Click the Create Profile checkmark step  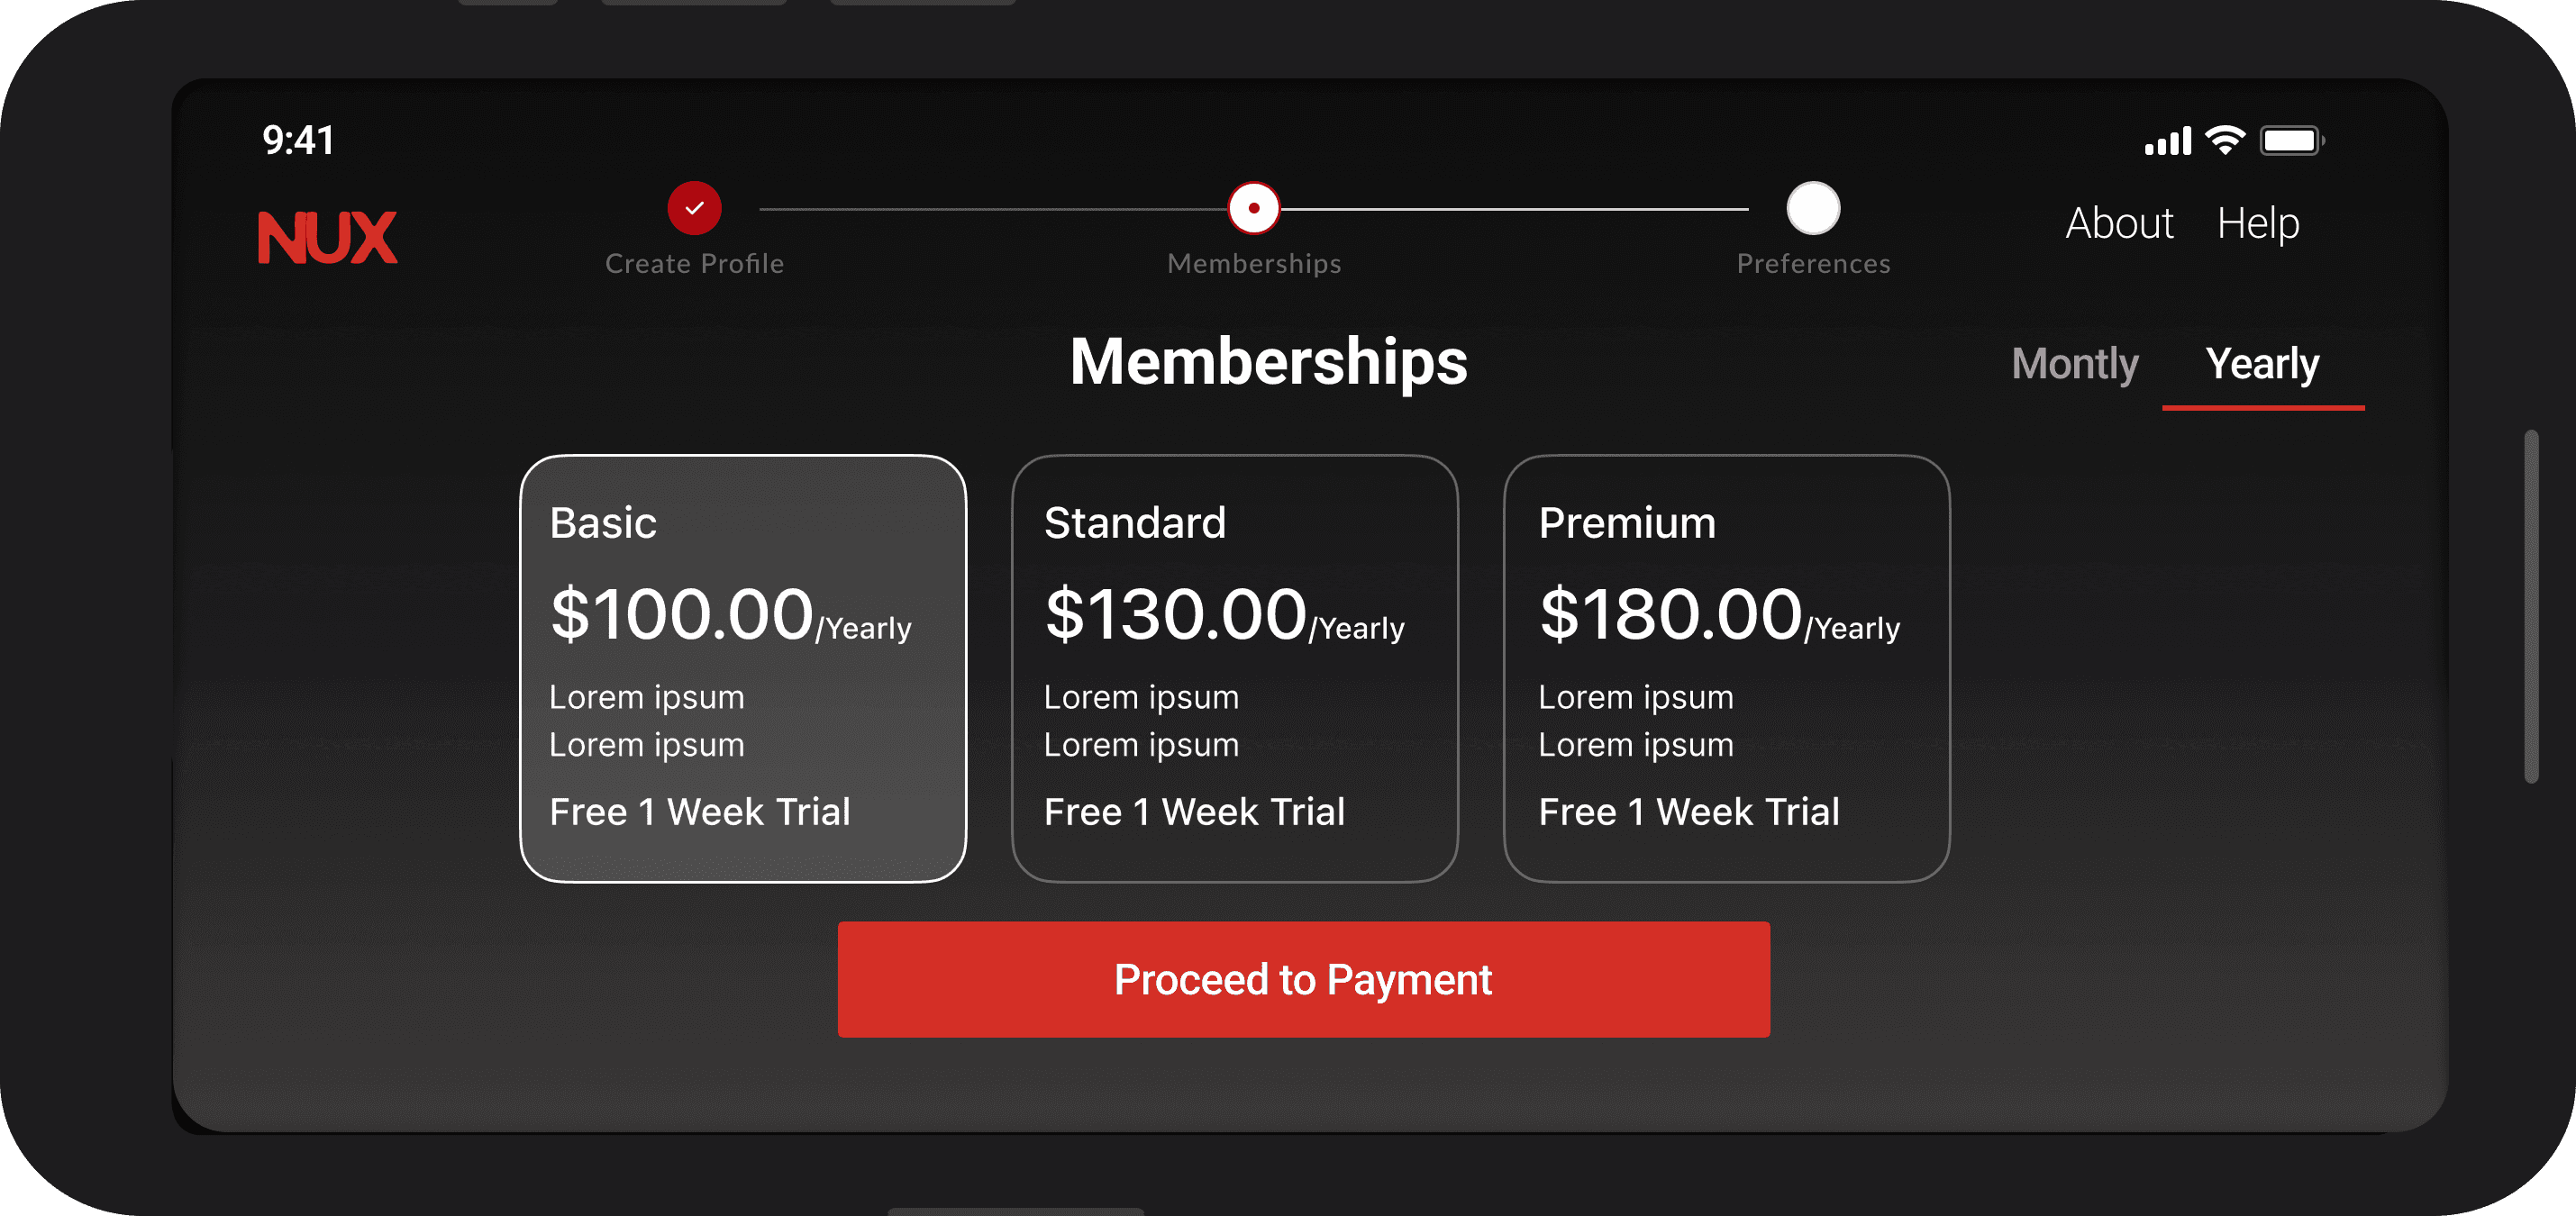(694, 208)
